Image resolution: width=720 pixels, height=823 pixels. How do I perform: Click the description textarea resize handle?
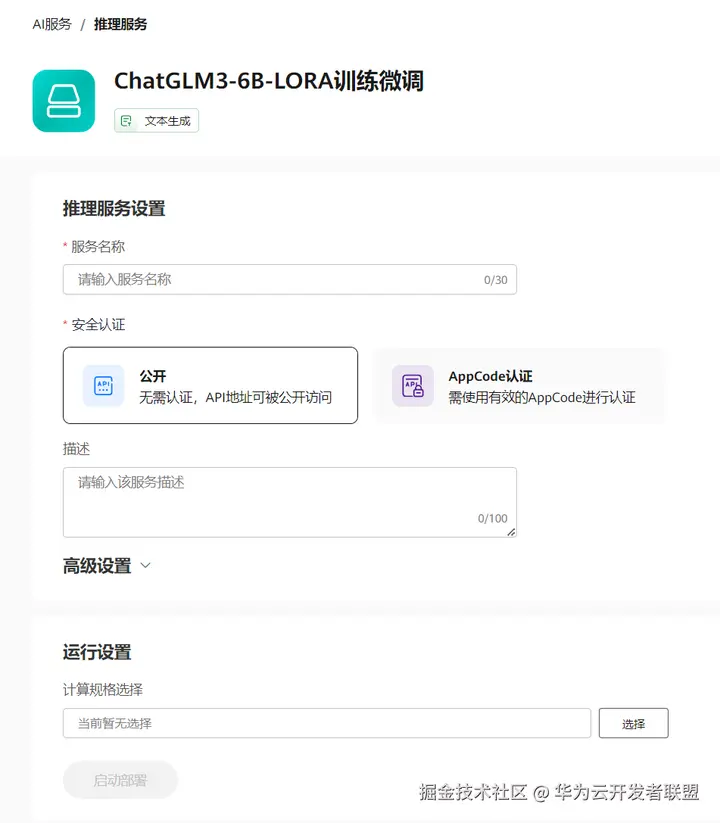coord(511,532)
